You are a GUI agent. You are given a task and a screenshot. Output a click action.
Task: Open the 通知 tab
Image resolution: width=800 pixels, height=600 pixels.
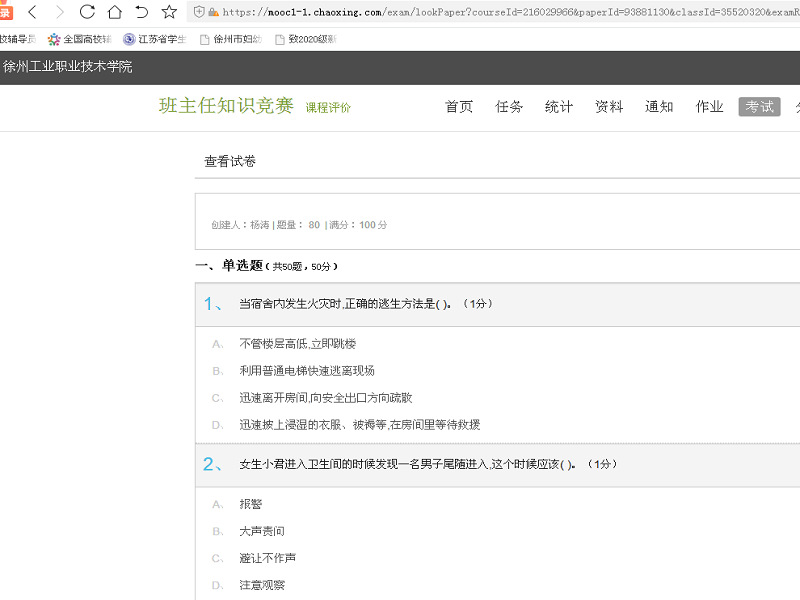click(x=659, y=107)
